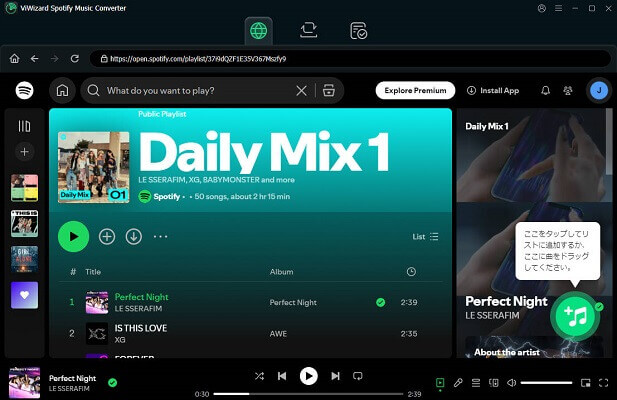This screenshot has height=400, width=617.
Task: Create playlist with the plus icon in sidebar
Action: coord(24,151)
